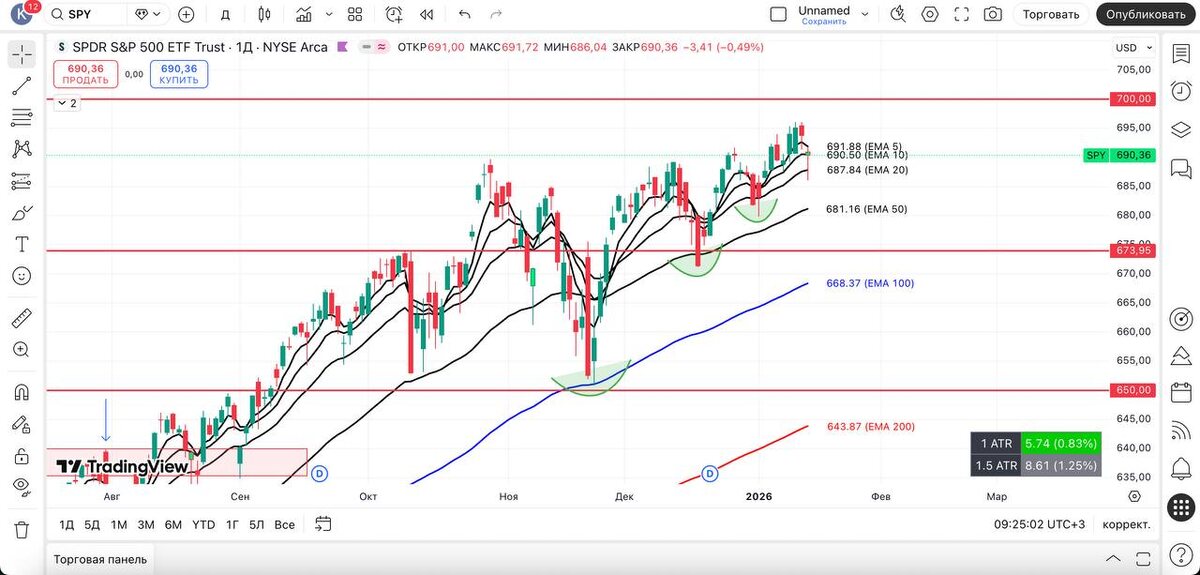
Task: Click the Сохранить save link
Action: pos(824,21)
